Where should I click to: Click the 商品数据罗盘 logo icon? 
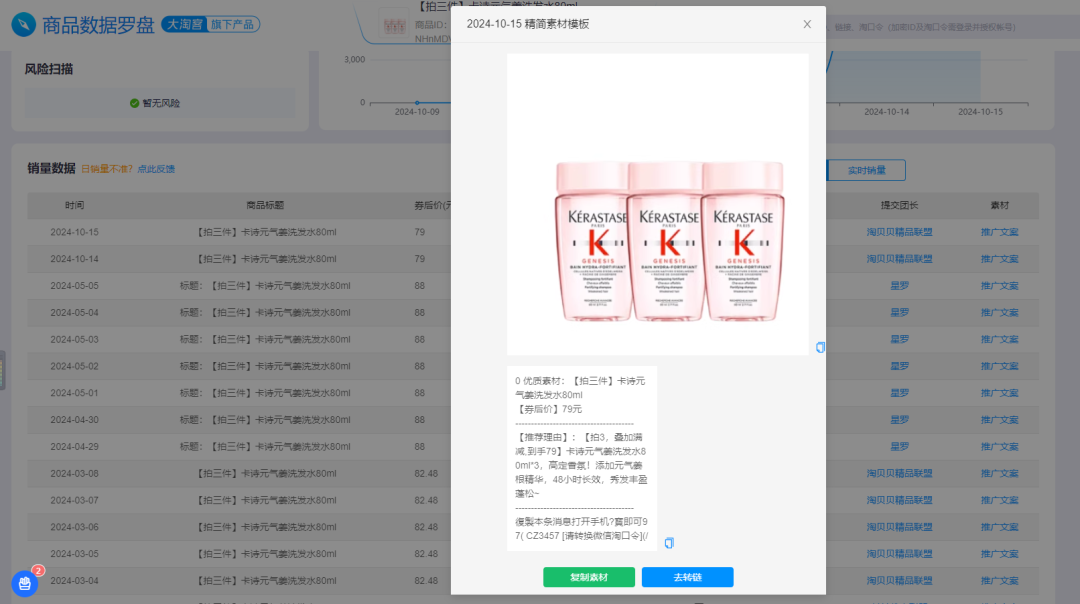coord(23,25)
